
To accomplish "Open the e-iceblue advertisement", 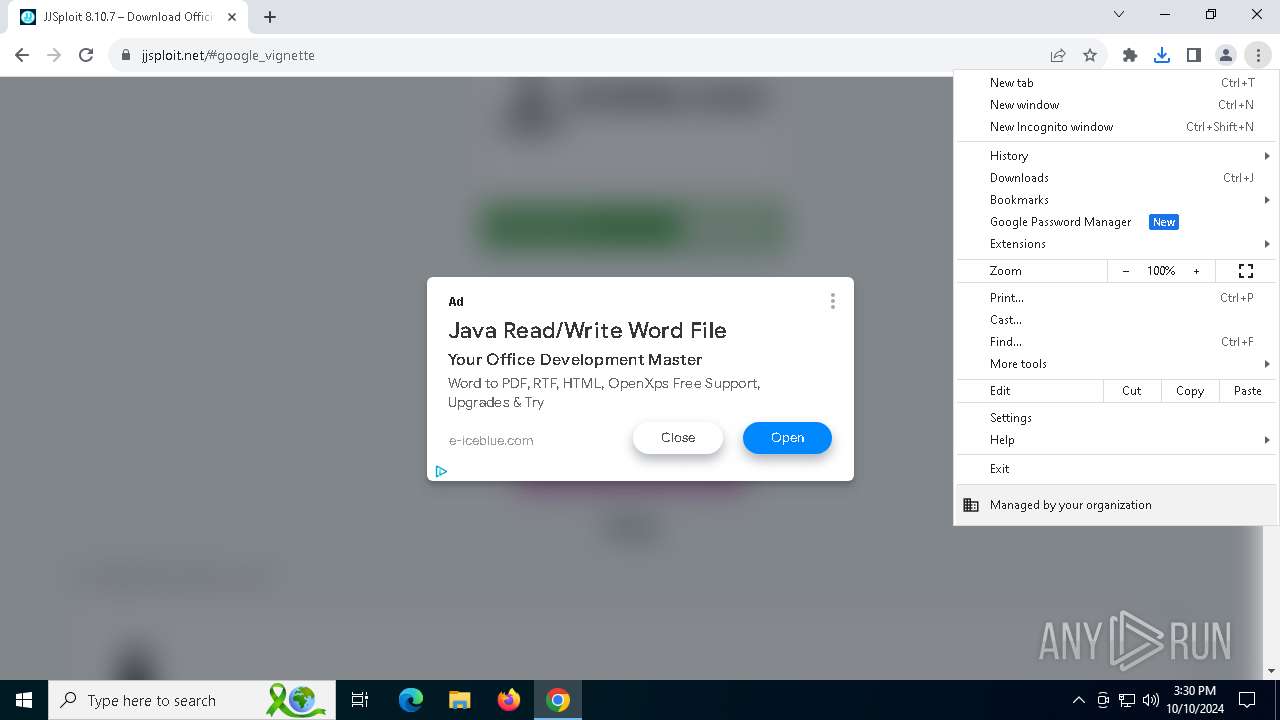I will [x=787, y=438].
